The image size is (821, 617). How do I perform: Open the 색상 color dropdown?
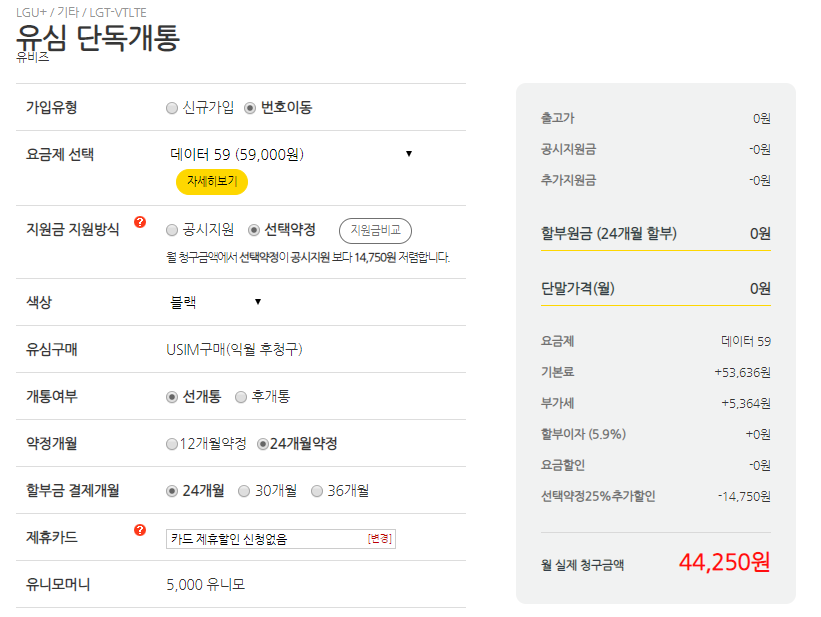[x=215, y=301]
